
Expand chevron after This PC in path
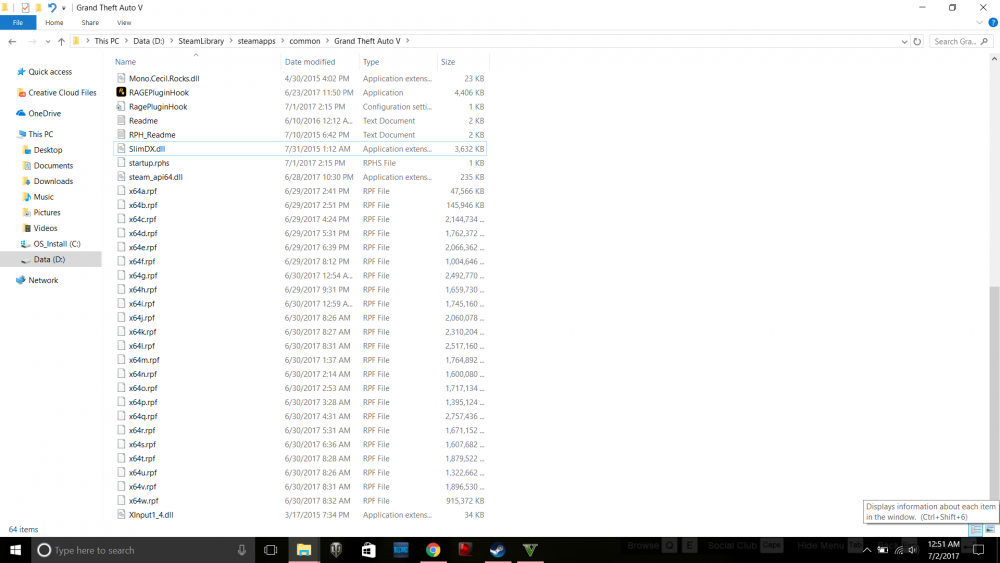[126, 41]
